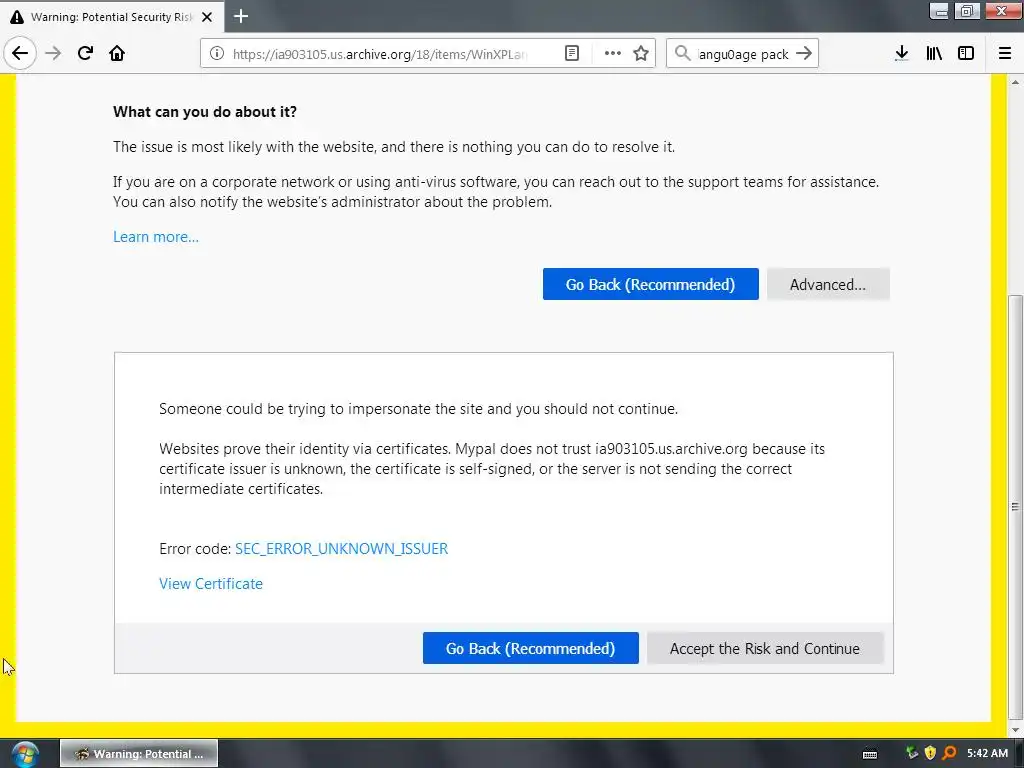Open the View Certificate link
The image size is (1024, 768).
click(211, 584)
